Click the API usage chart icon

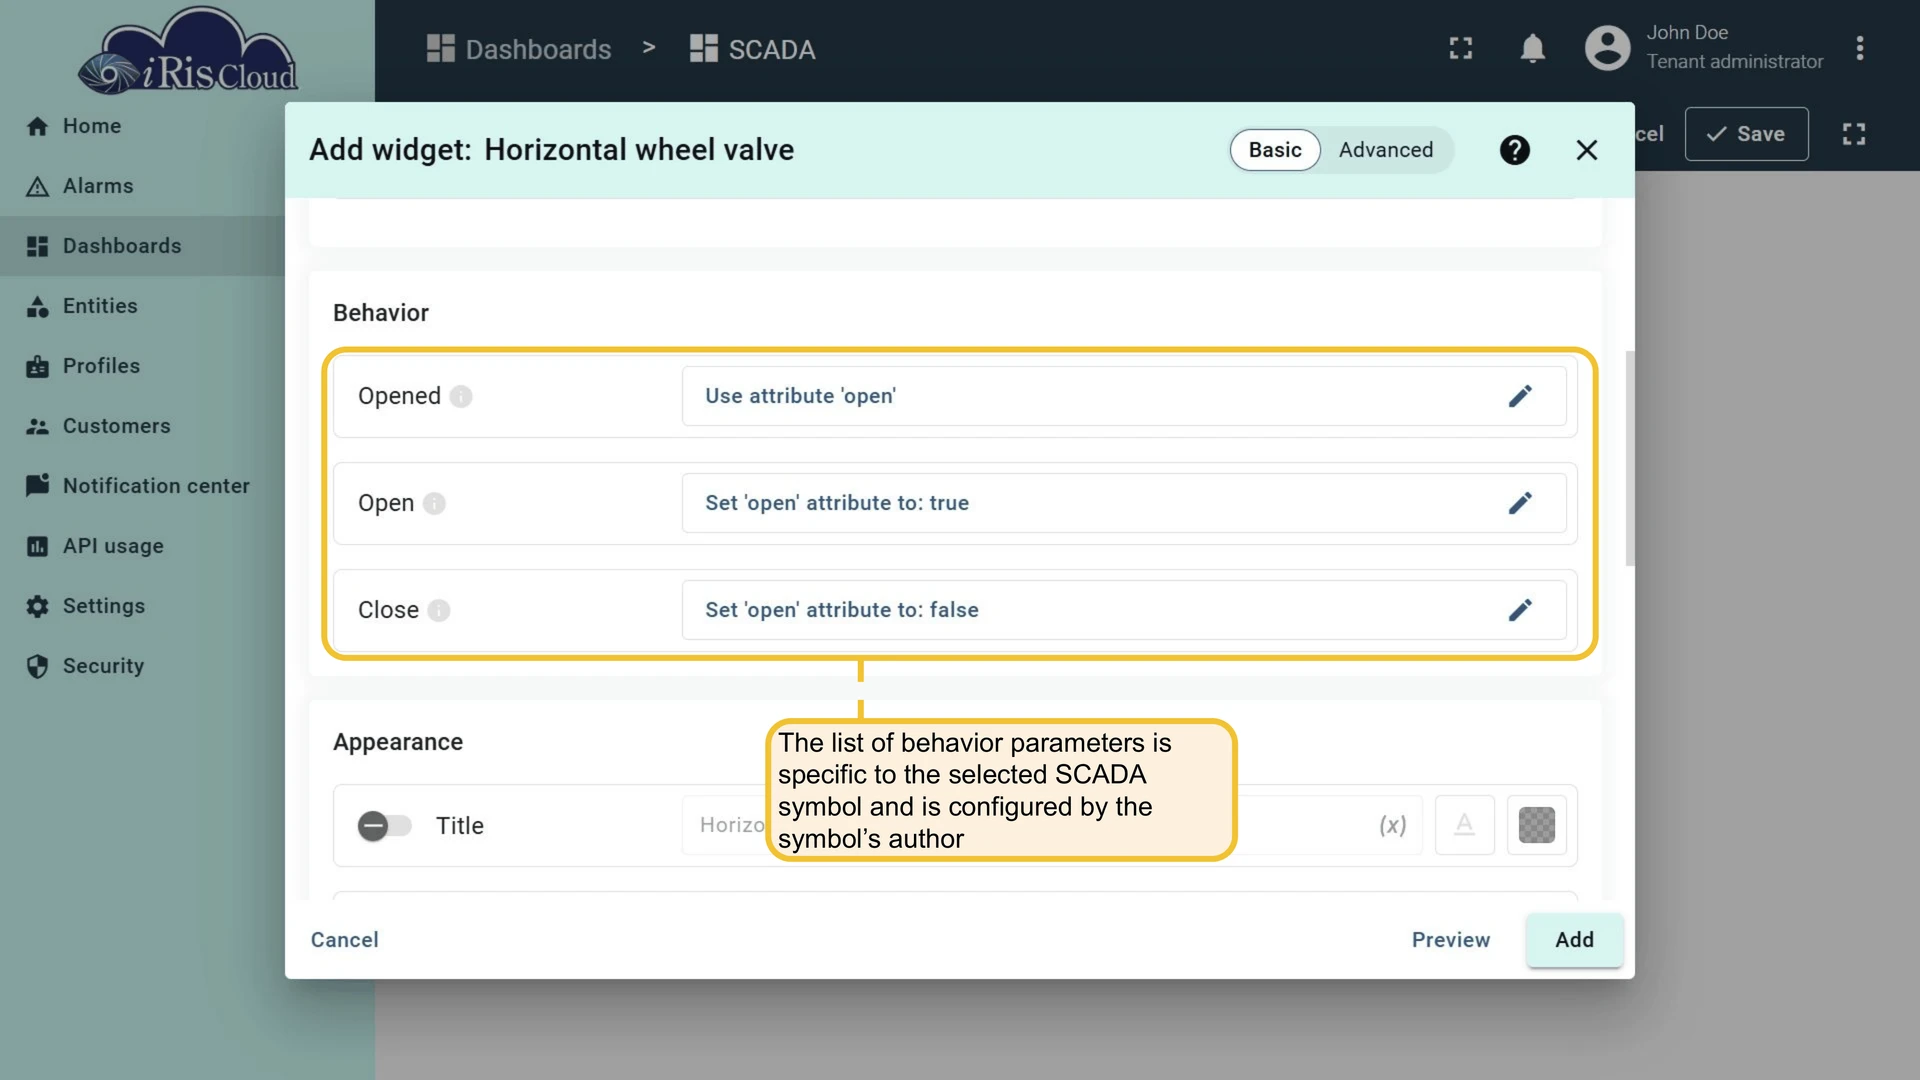37,546
